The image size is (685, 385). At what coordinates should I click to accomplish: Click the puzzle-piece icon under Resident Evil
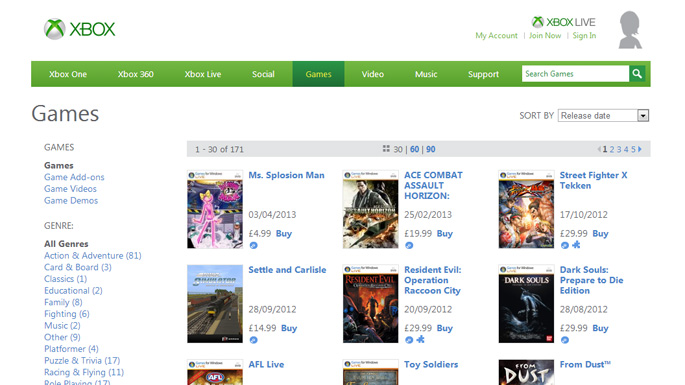[420, 339]
